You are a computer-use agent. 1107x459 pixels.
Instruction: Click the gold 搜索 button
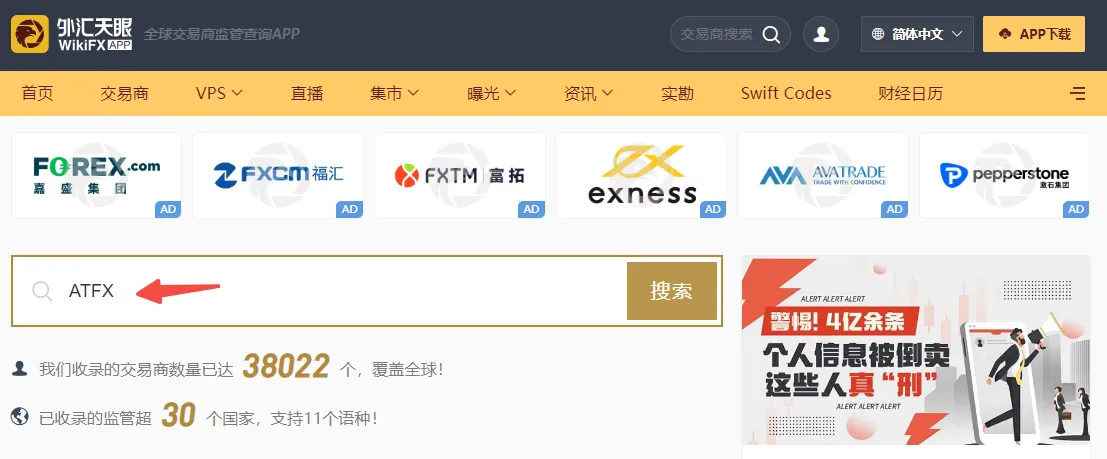[671, 291]
